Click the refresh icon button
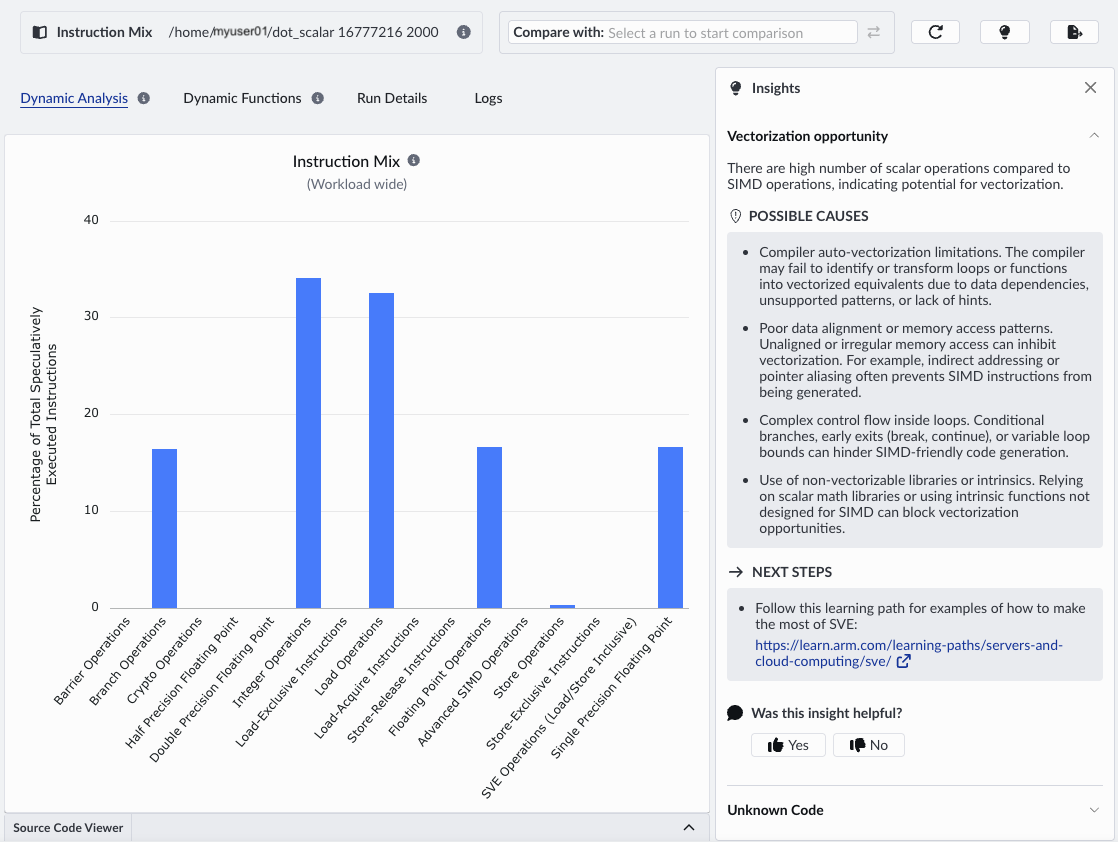The width and height of the screenshot is (1118, 842). (935, 32)
